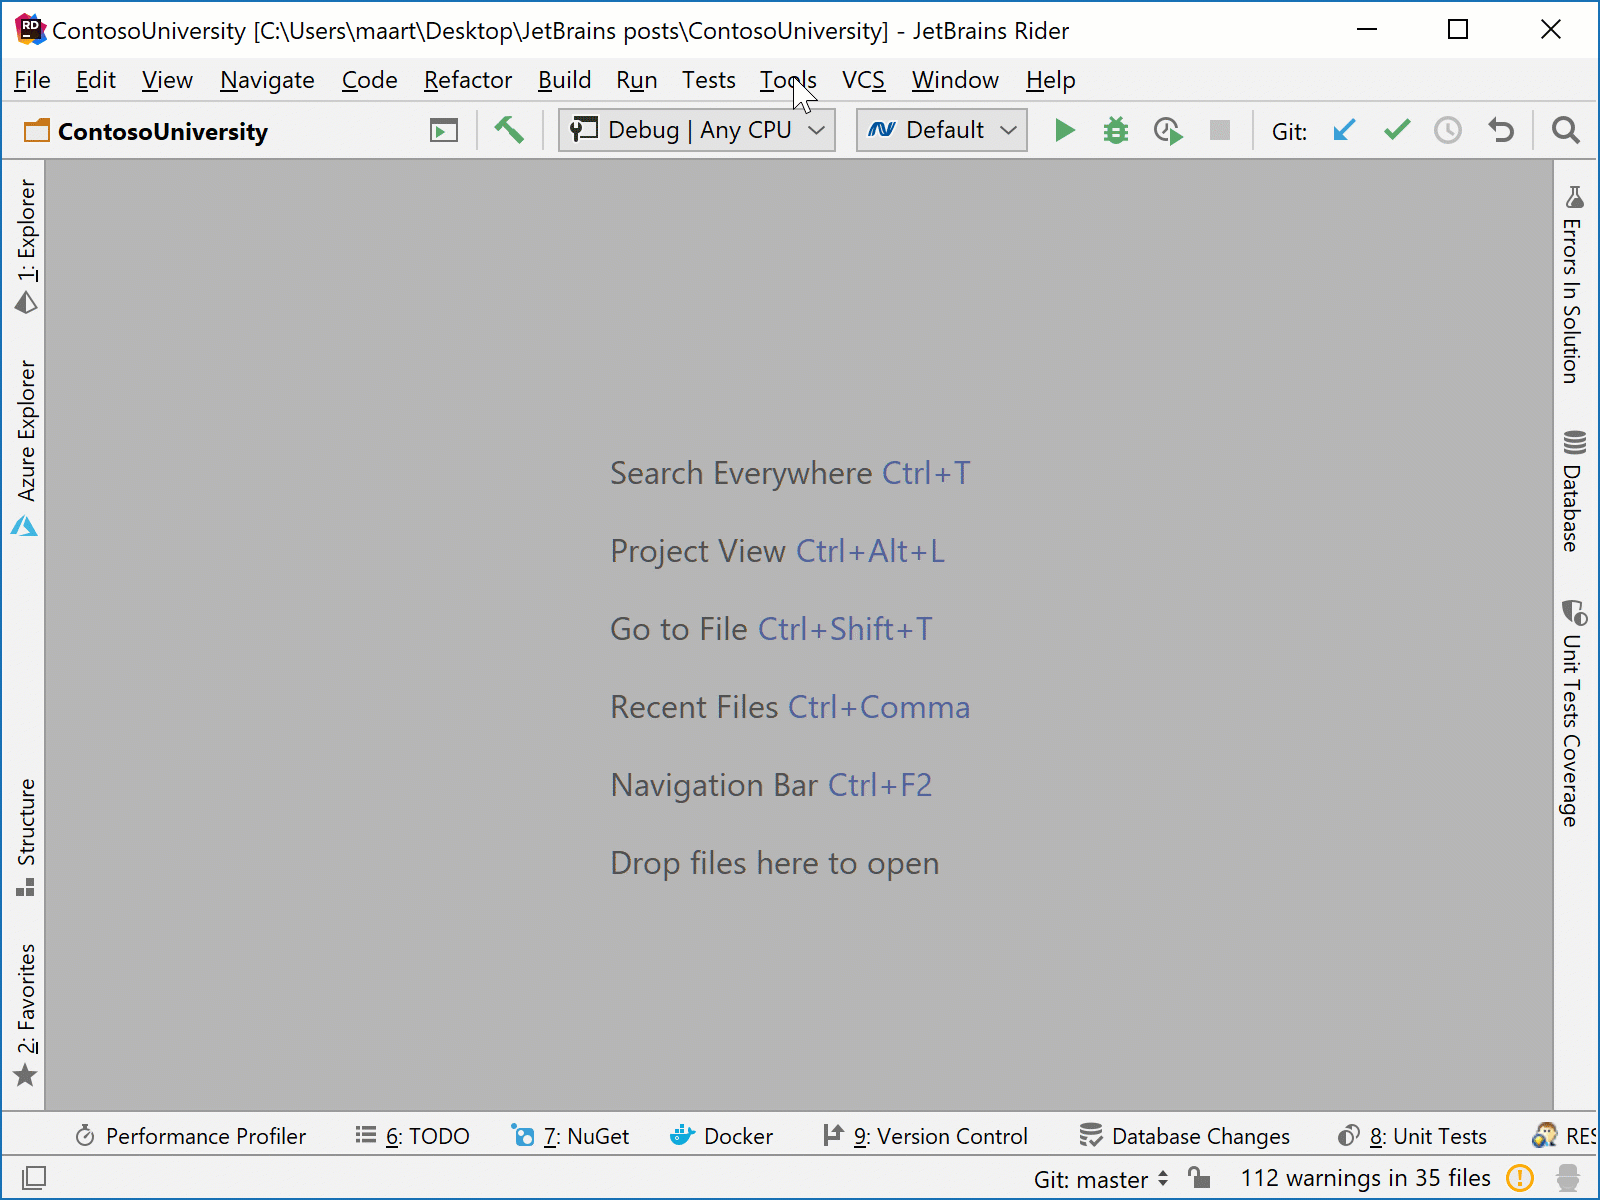Toggle the Explorer side panel
Viewport: 1600px width, 1200px height.
click(26, 245)
